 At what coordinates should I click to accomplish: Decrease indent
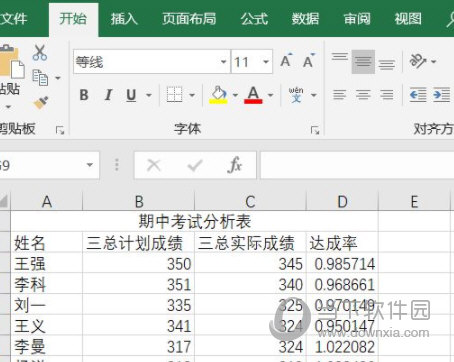(418, 95)
